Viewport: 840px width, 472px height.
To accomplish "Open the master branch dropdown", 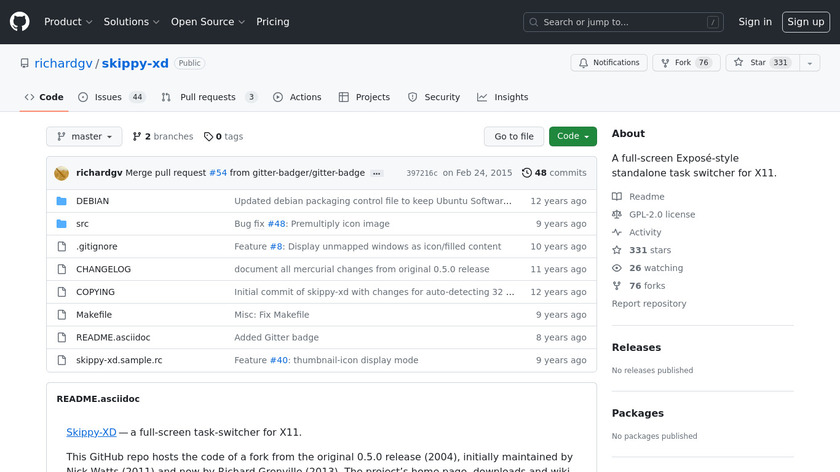I will (84, 137).
